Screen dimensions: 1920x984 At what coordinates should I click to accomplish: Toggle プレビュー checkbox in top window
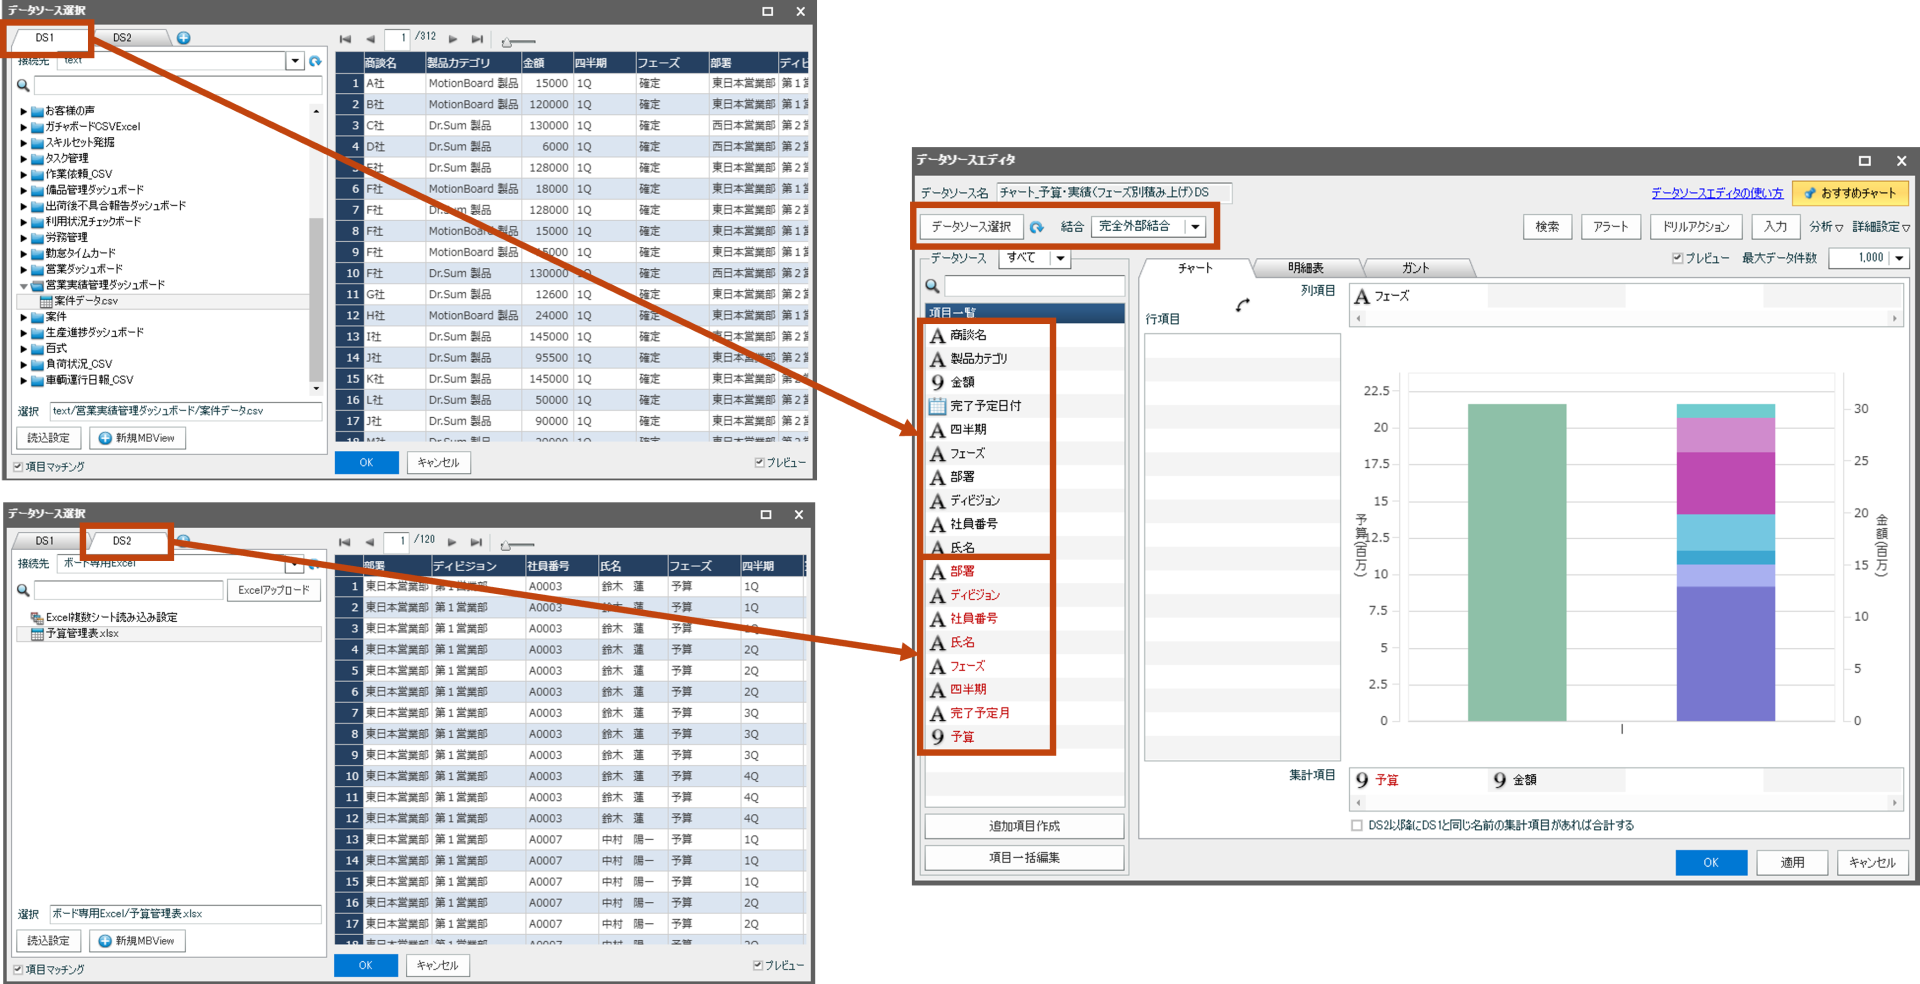[759, 462]
